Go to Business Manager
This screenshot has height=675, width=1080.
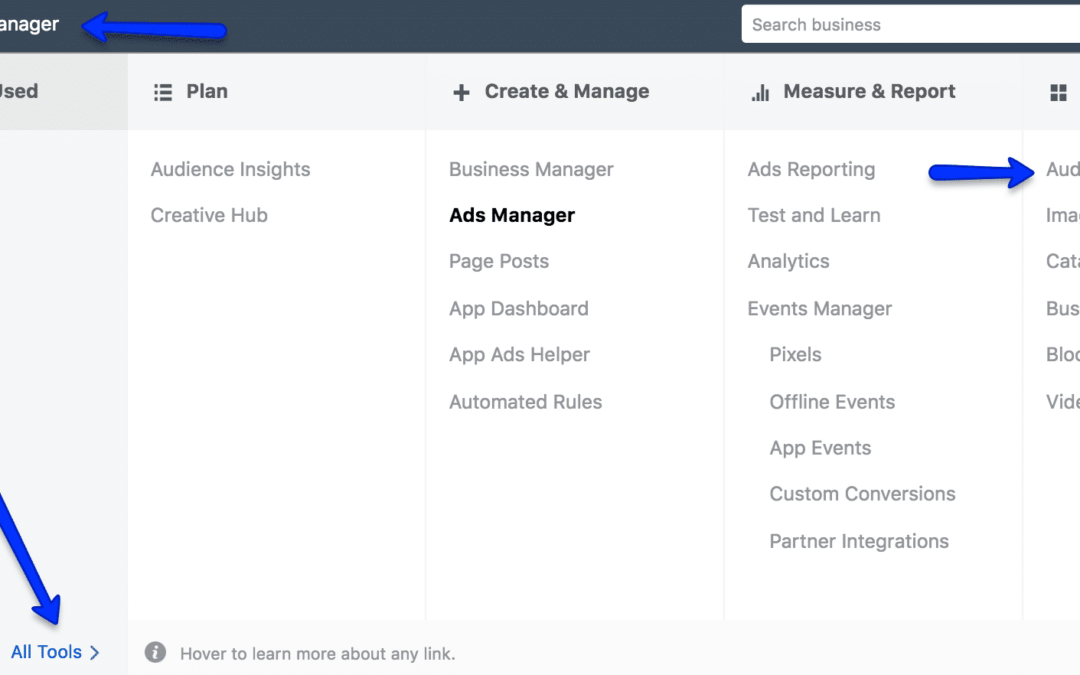click(x=531, y=169)
